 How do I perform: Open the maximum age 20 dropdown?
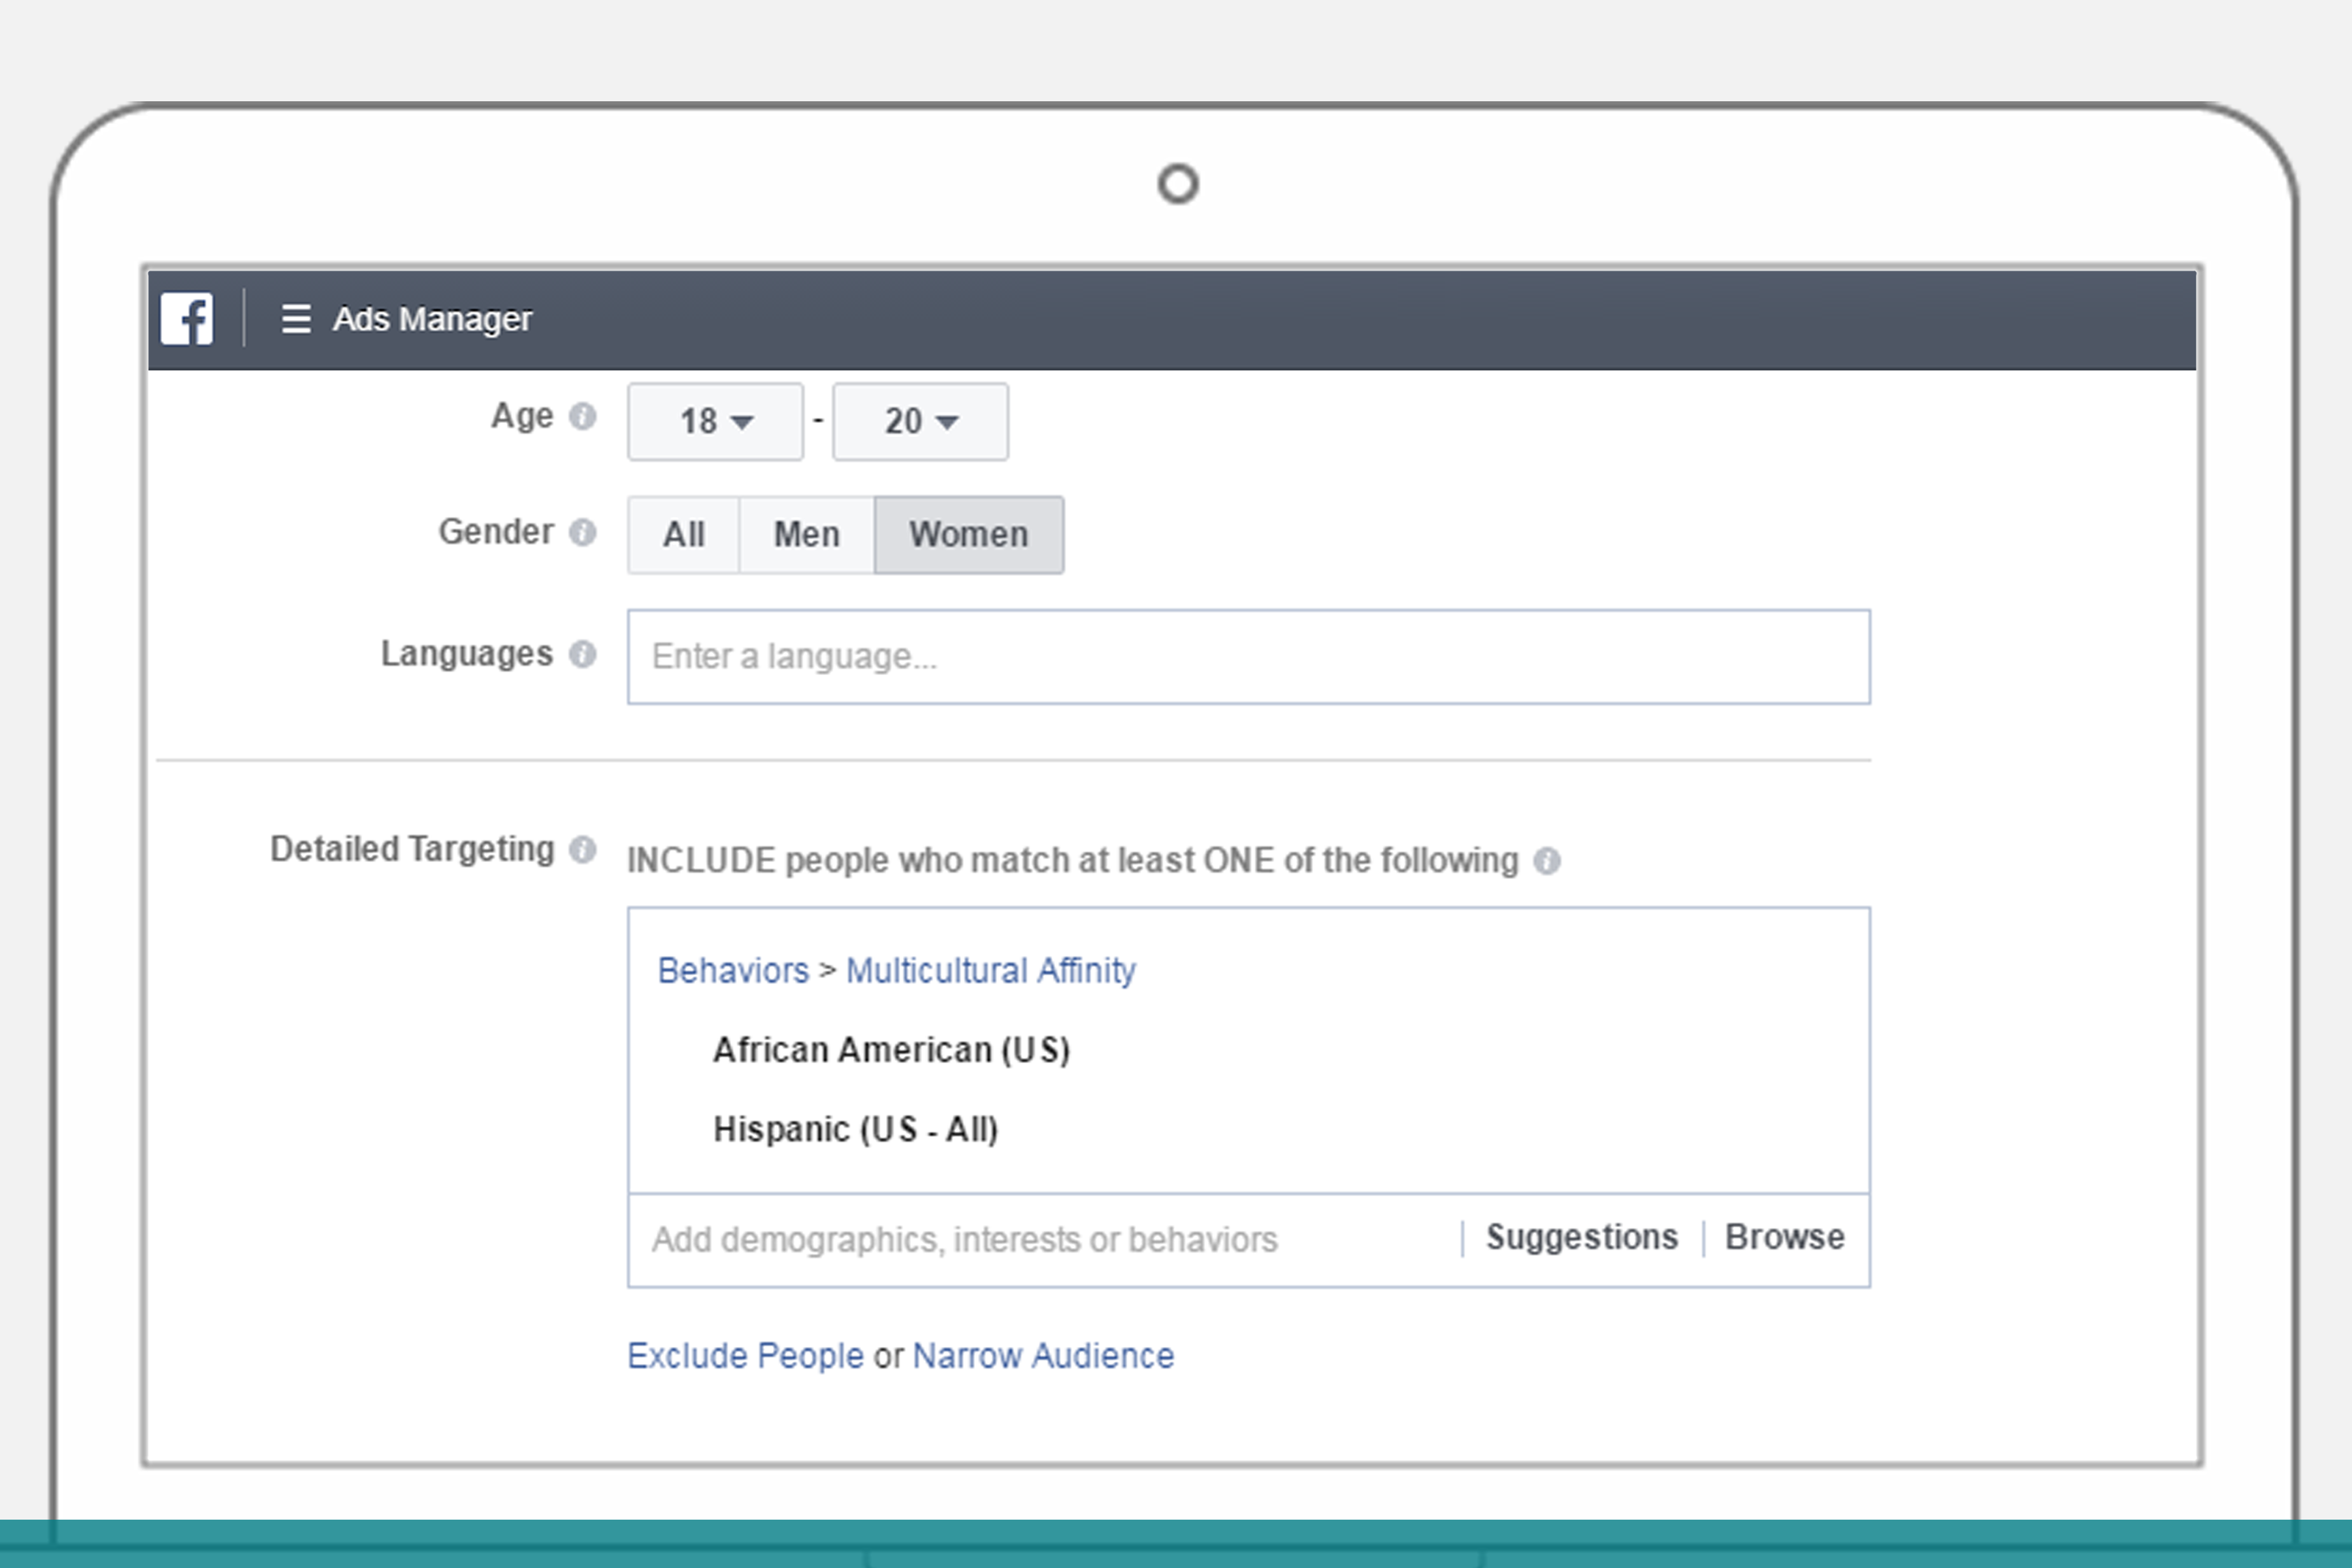[920, 421]
